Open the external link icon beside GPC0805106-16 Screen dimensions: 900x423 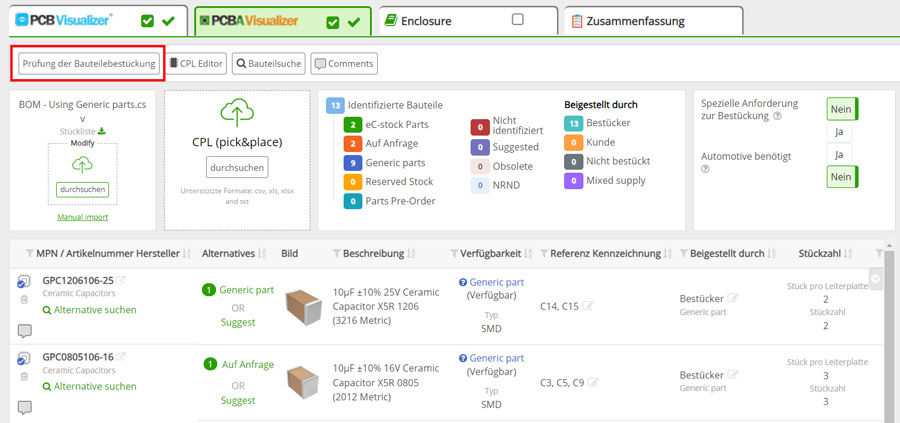coord(121,357)
